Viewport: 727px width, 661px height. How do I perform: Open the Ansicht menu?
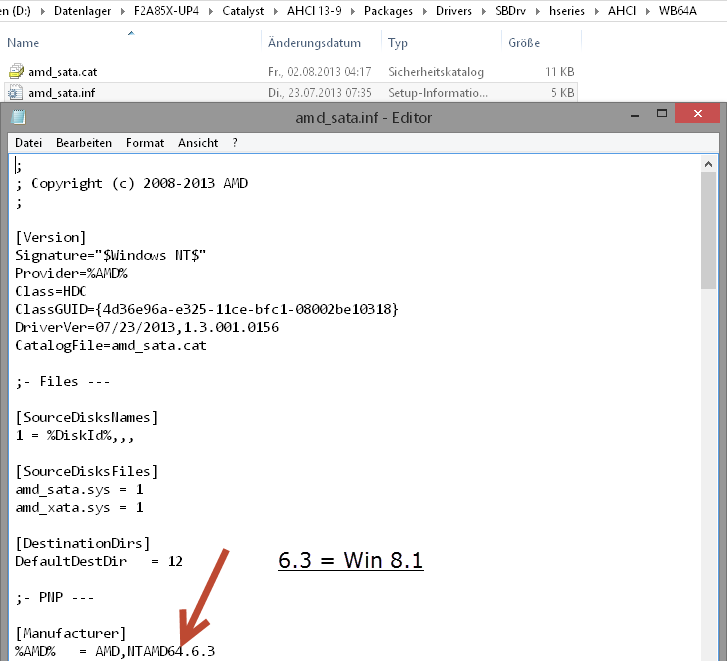[198, 143]
